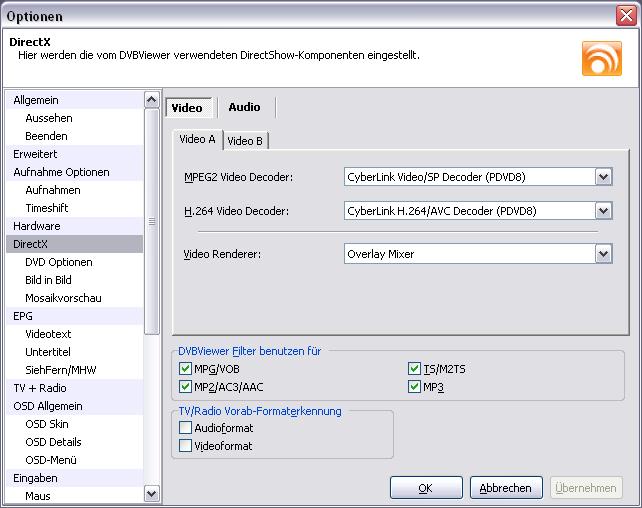Toggle the TS/M2TS checkbox
Viewport: 642px width, 508px height.
point(414,369)
